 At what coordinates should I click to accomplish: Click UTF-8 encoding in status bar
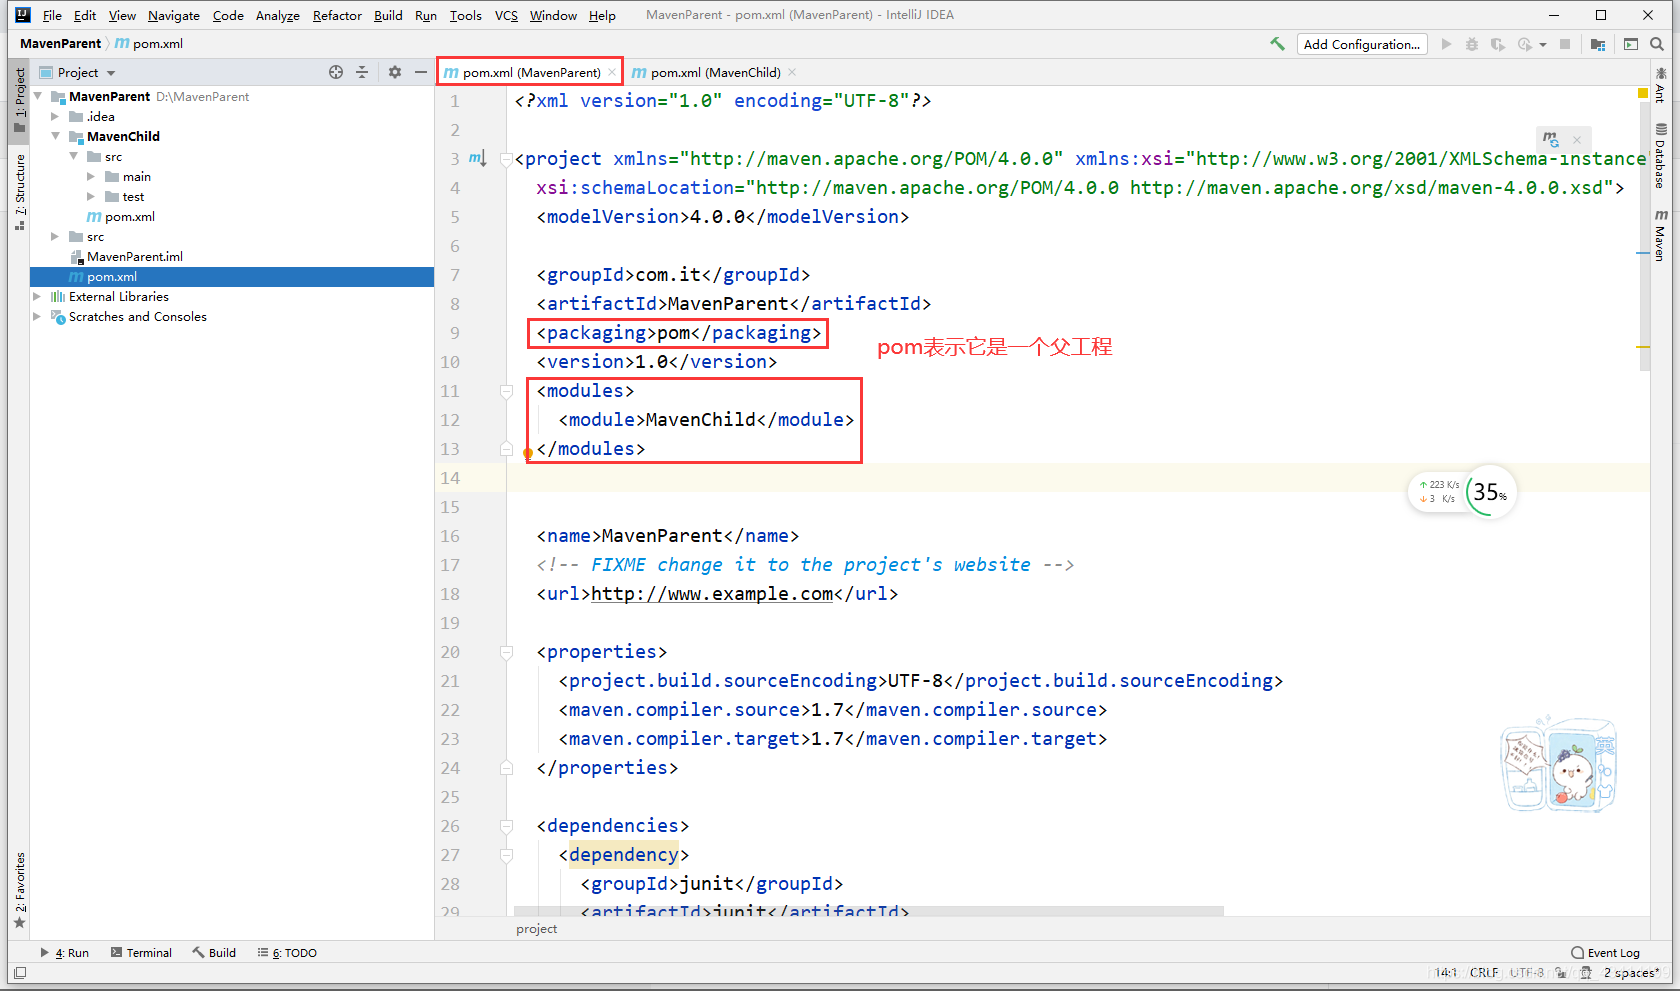tap(1527, 972)
